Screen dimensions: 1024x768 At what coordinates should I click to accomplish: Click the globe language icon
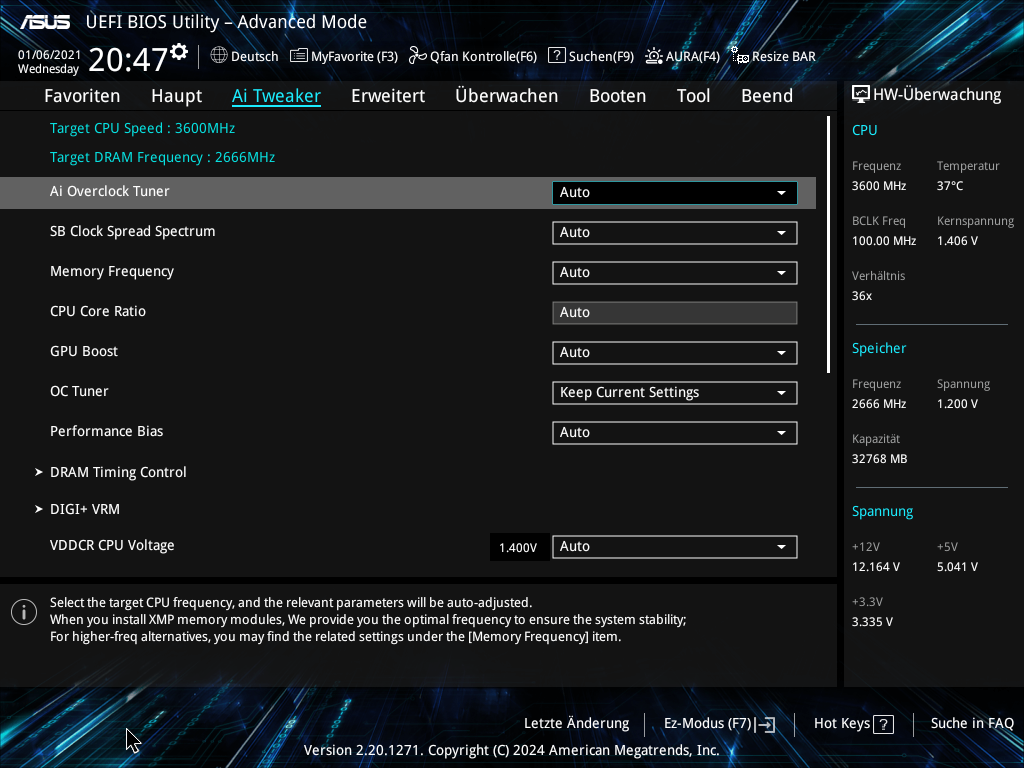coord(219,56)
